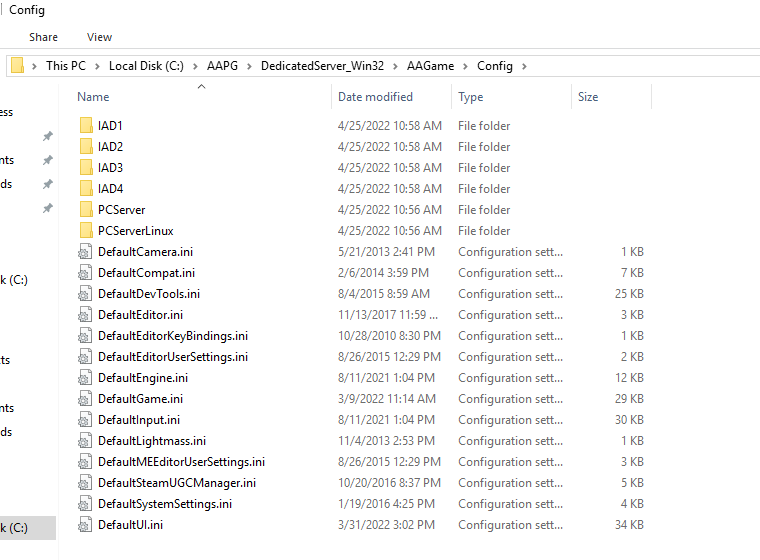Open the Share ribbon tab
The height and width of the screenshot is (560, 760).
tap(43, 37)
